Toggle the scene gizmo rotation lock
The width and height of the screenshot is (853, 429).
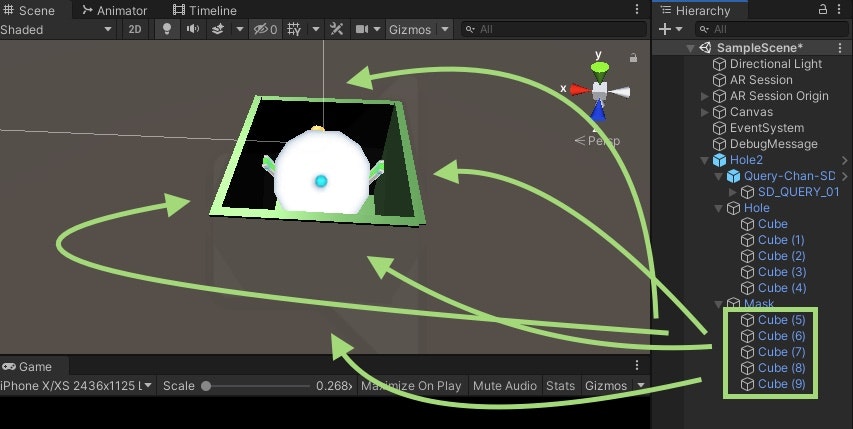click(x=633, y=58)
